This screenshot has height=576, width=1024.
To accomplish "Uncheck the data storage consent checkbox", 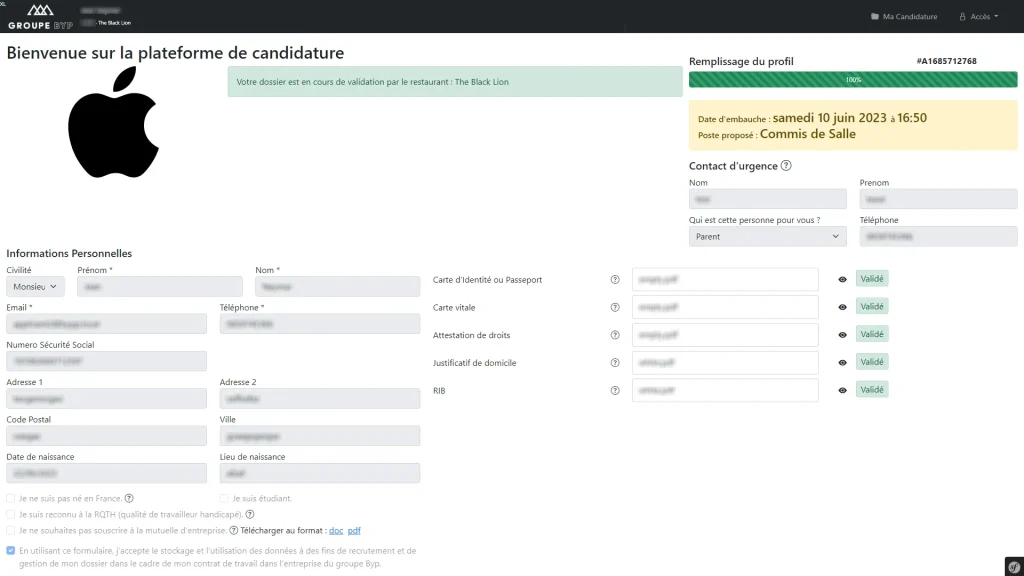I will click(x=10, y=551).
